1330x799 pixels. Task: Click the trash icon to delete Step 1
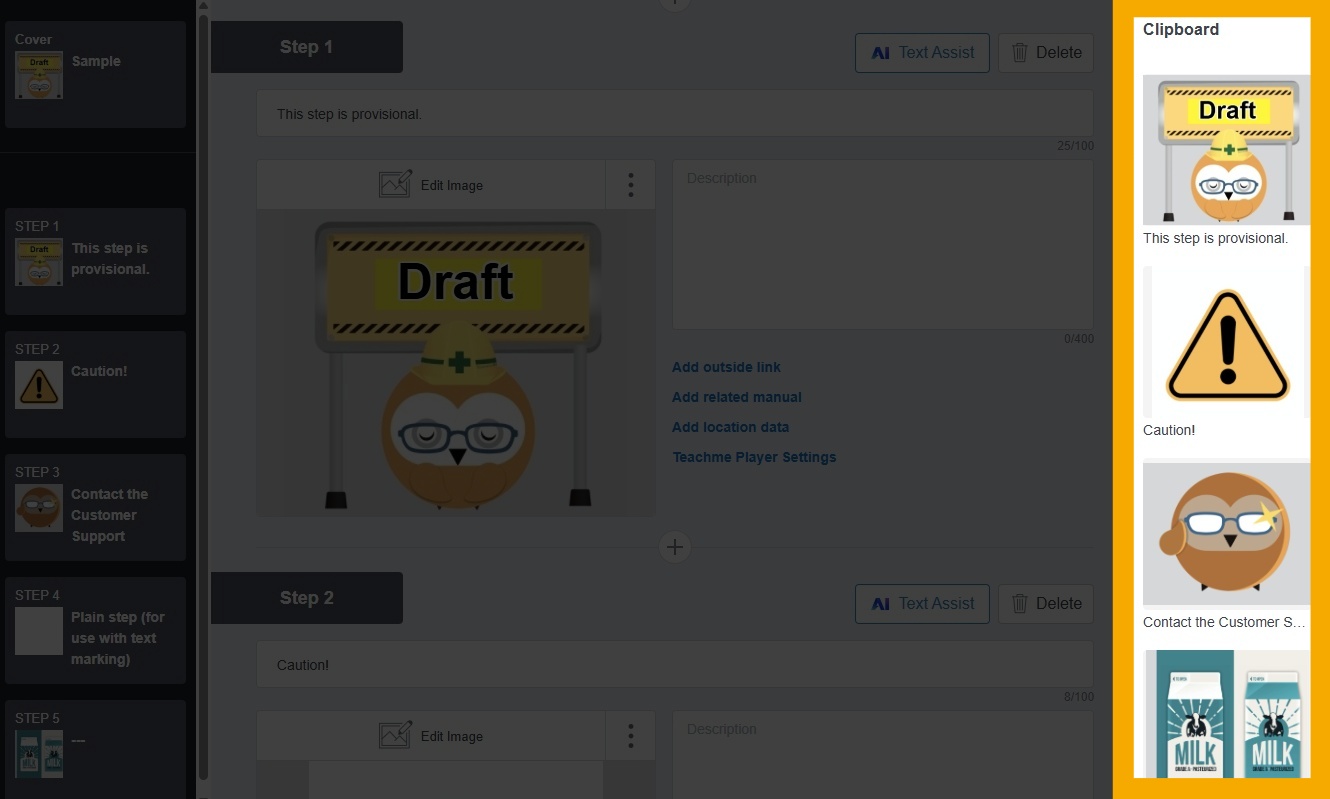(x=1019, y=52)
